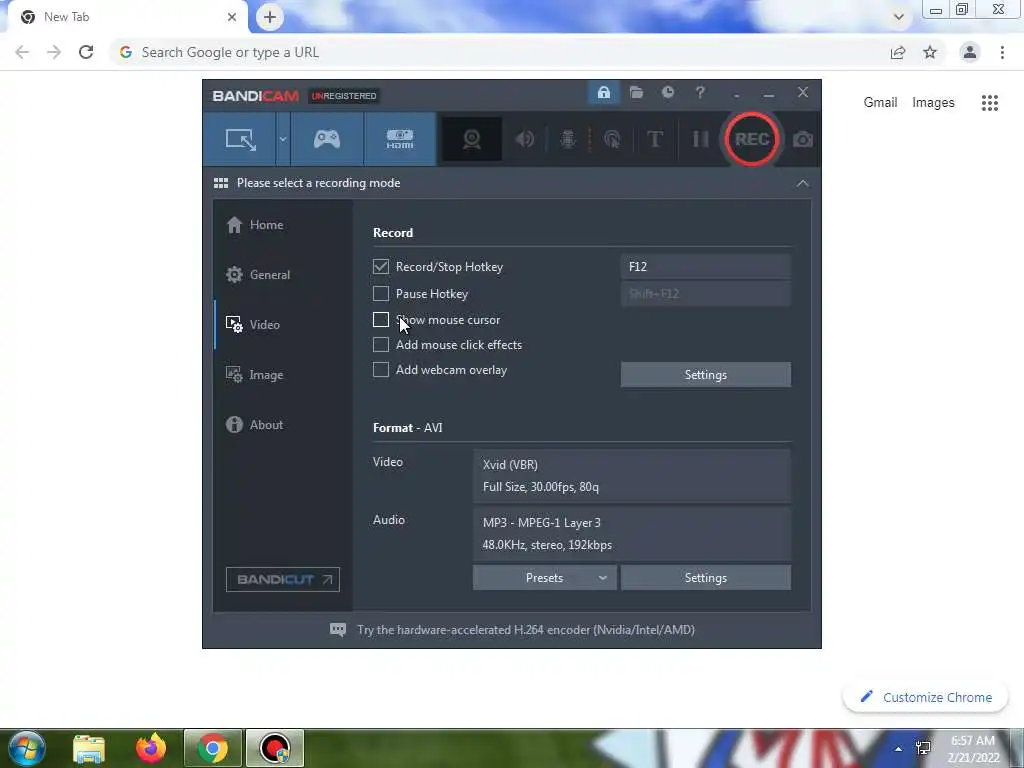Bookmark page with Chrome star icon
Viewport: 1024px width, 768px height.
pos(930,52)
